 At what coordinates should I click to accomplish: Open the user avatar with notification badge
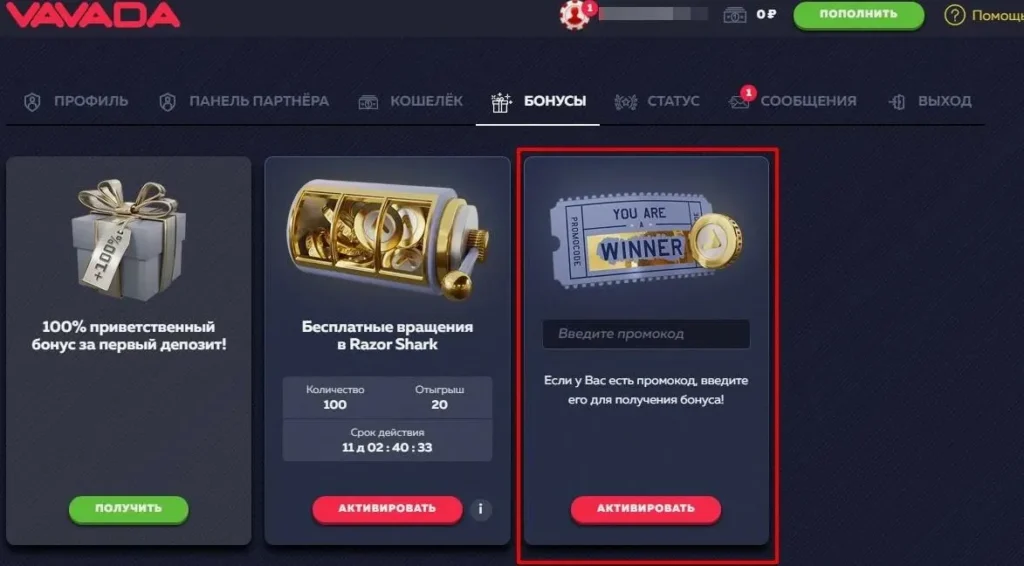(577, 14)
